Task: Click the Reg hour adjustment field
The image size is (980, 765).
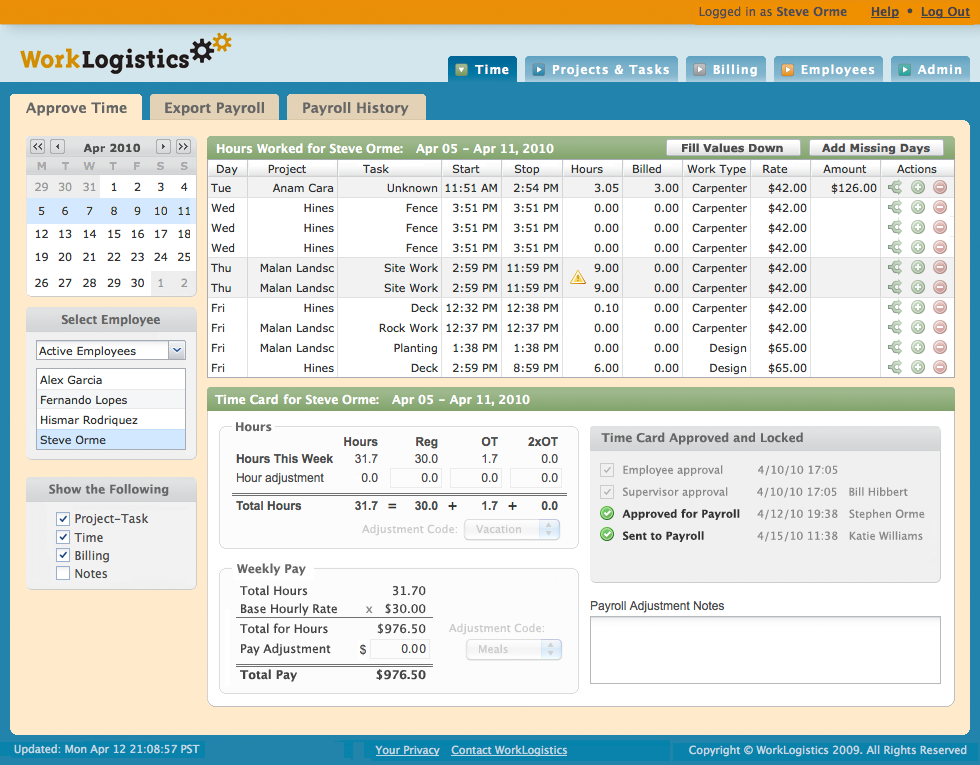Action: 416,478
